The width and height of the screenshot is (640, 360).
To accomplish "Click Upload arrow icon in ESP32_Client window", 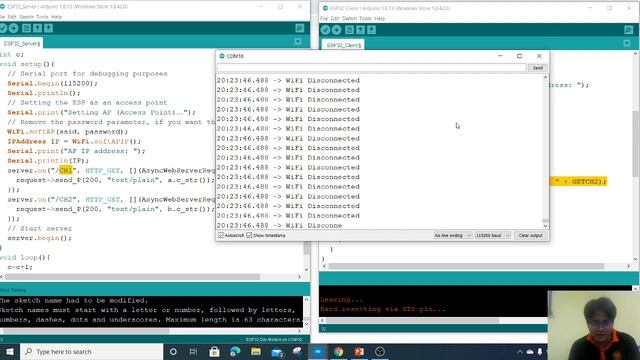I will (336, 30).
